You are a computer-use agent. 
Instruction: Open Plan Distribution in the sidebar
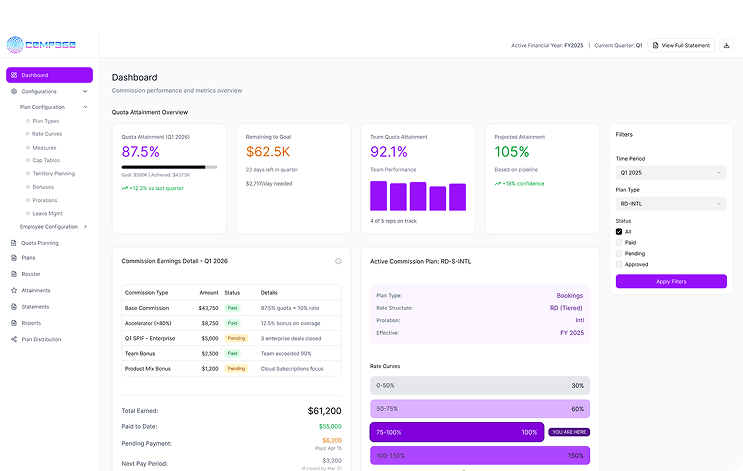41,339
